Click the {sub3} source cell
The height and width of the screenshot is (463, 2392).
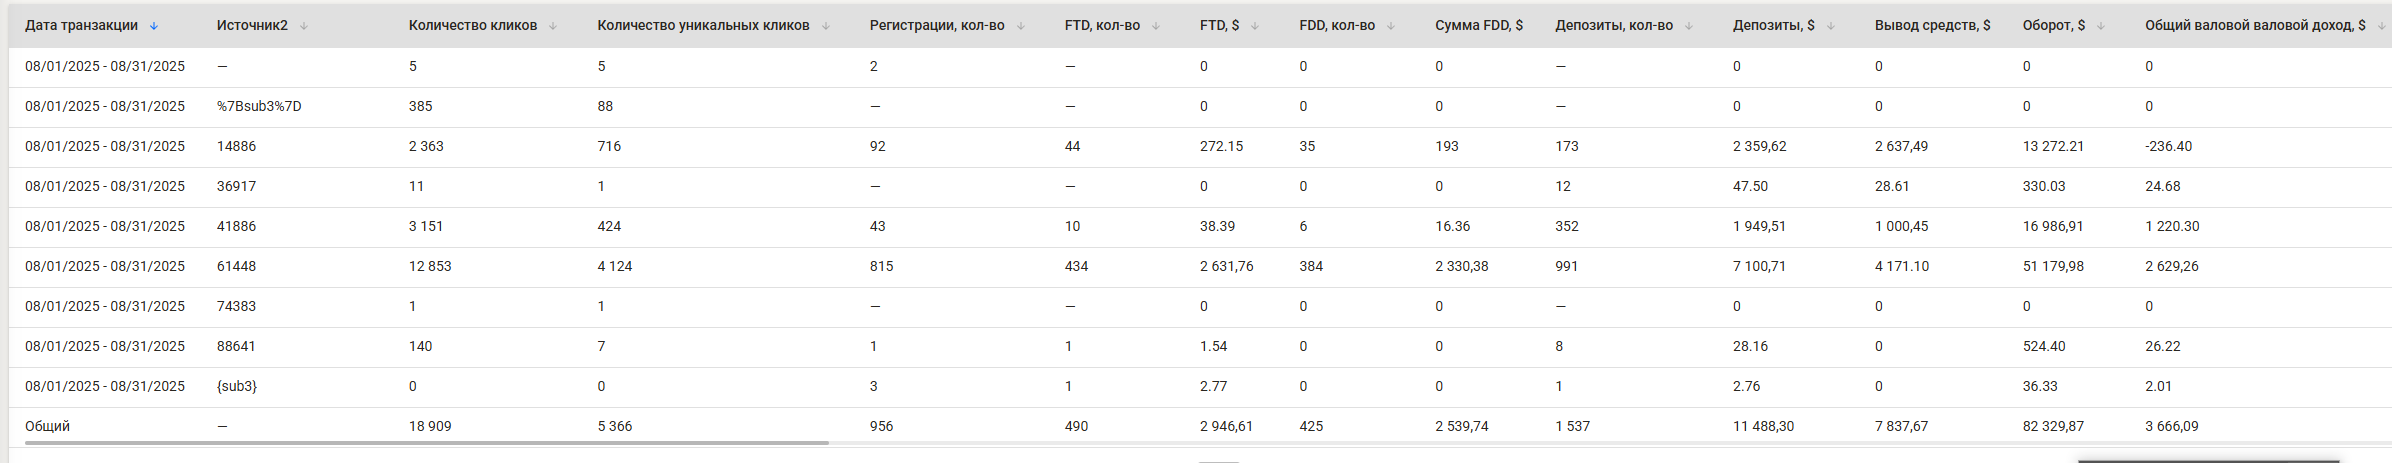pos(237,386)
